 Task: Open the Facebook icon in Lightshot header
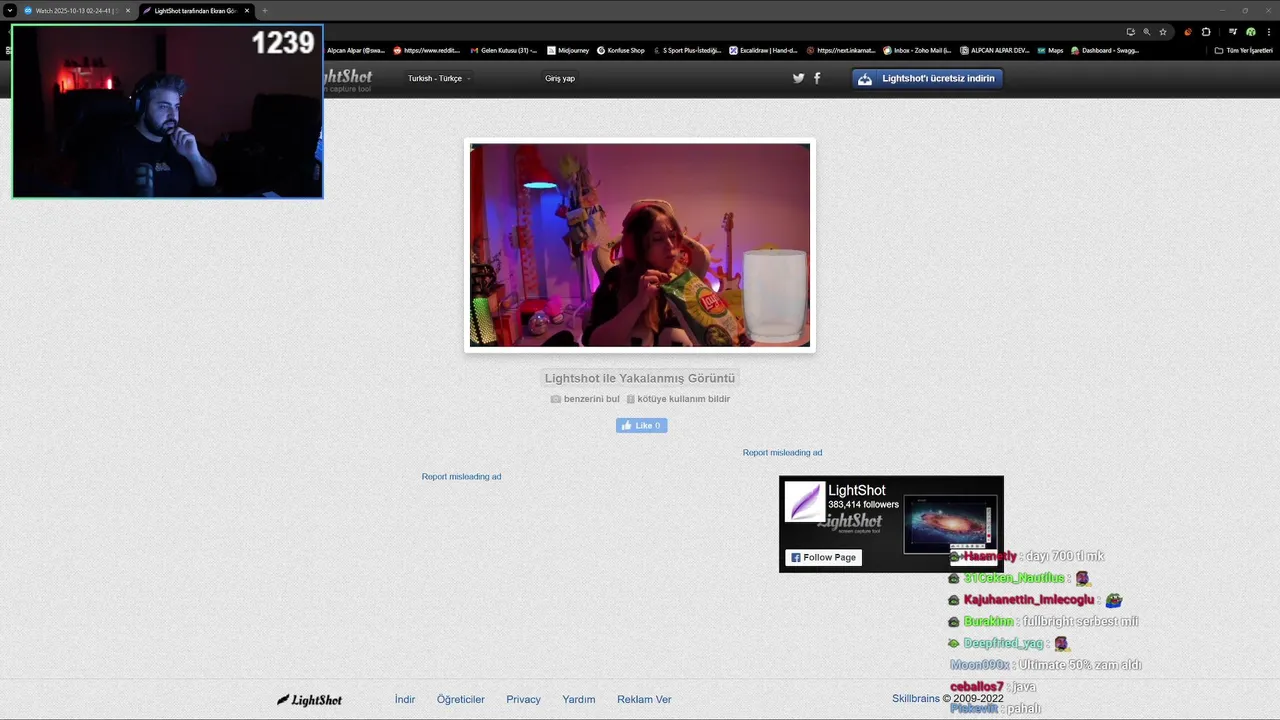point(817,78)
